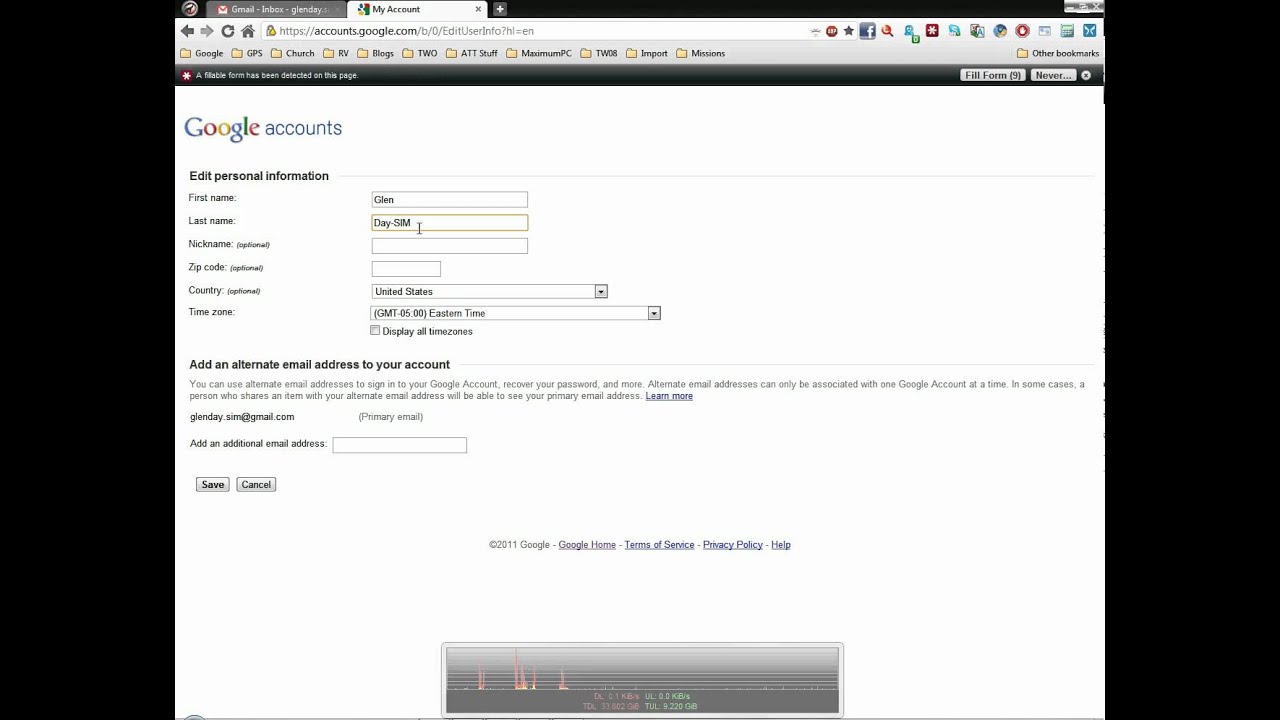Screen dimensions: 1280x720
Task: Bookmark this page with the star icon
Action: click(848, 31)
